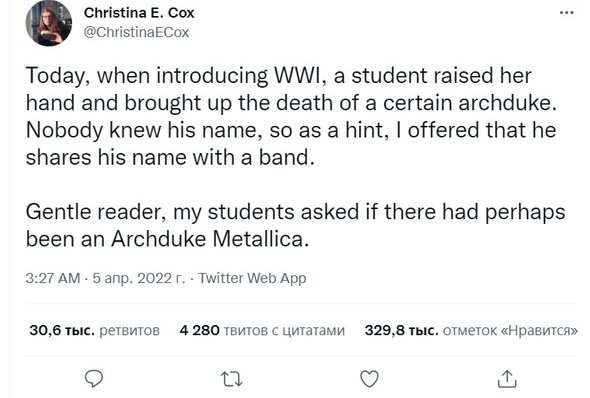Open Christina E. Cox's profile avatar
The image size is (590, 398).
click(x=49, y=23)
